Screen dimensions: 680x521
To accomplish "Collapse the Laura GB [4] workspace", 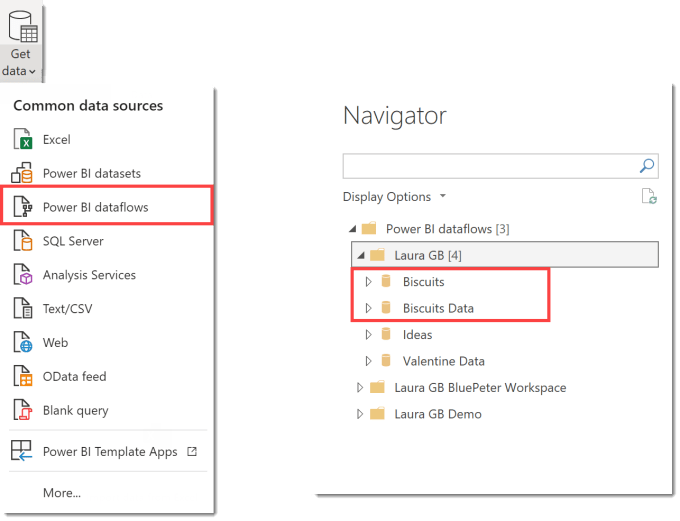I will tap(361, 256).
